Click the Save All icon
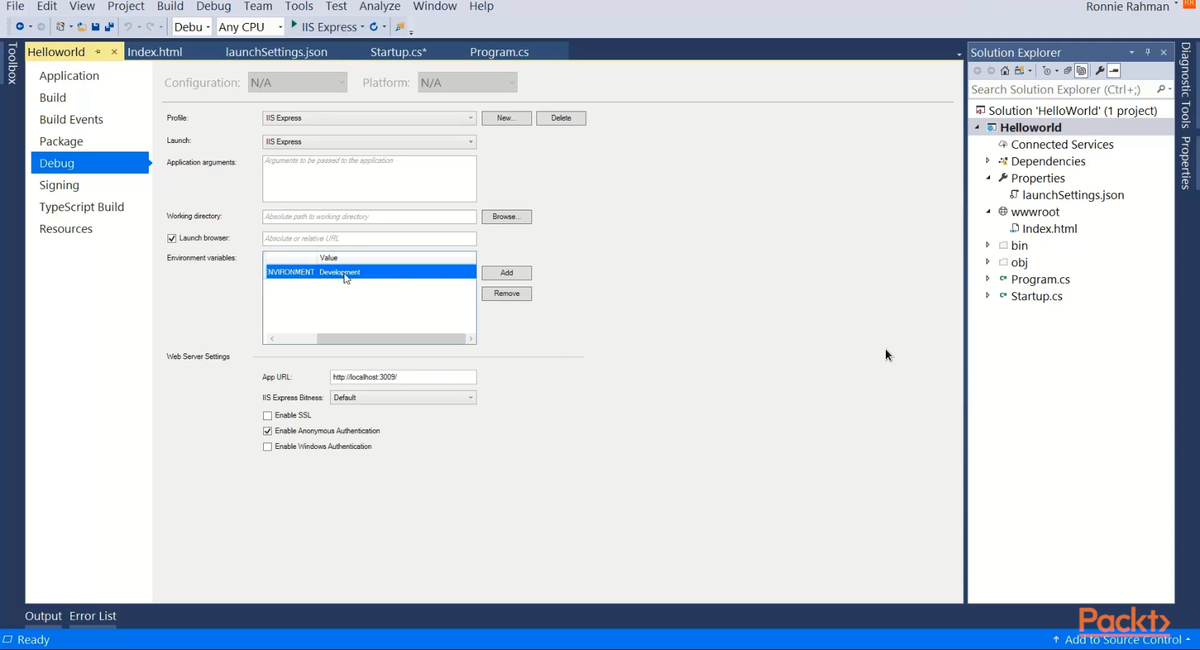Viewport: 1200px width, 650px height. tap(109, 27)
